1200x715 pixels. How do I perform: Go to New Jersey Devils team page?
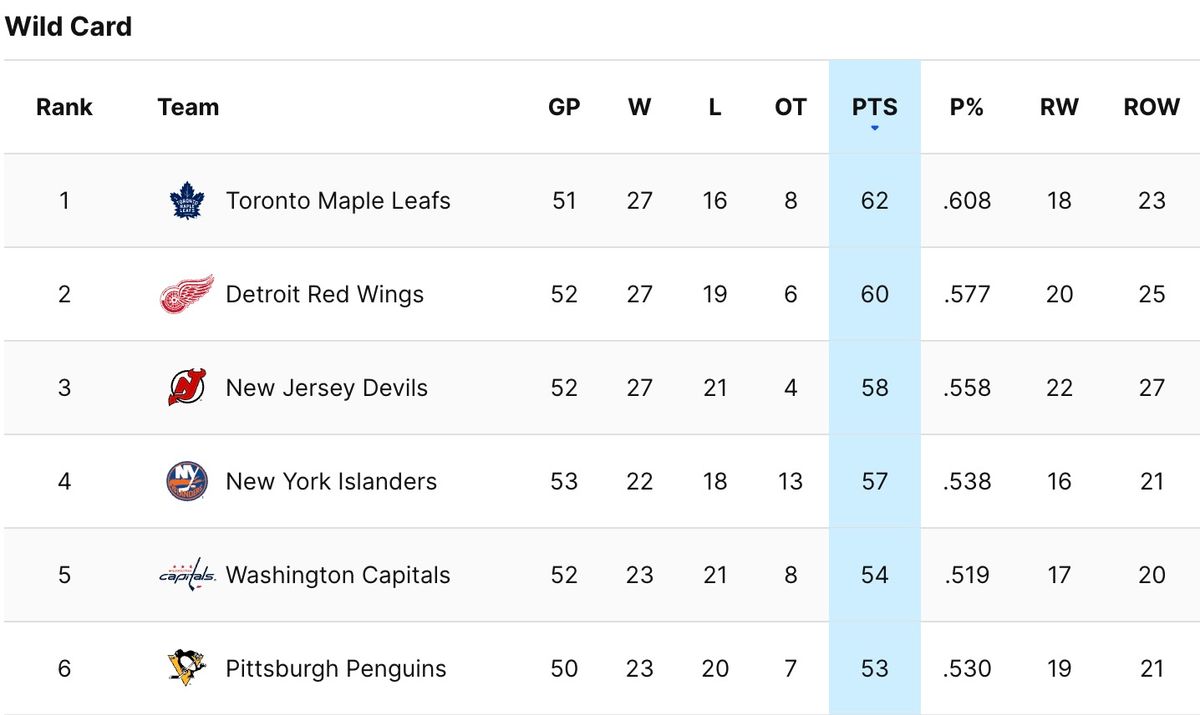327,388
